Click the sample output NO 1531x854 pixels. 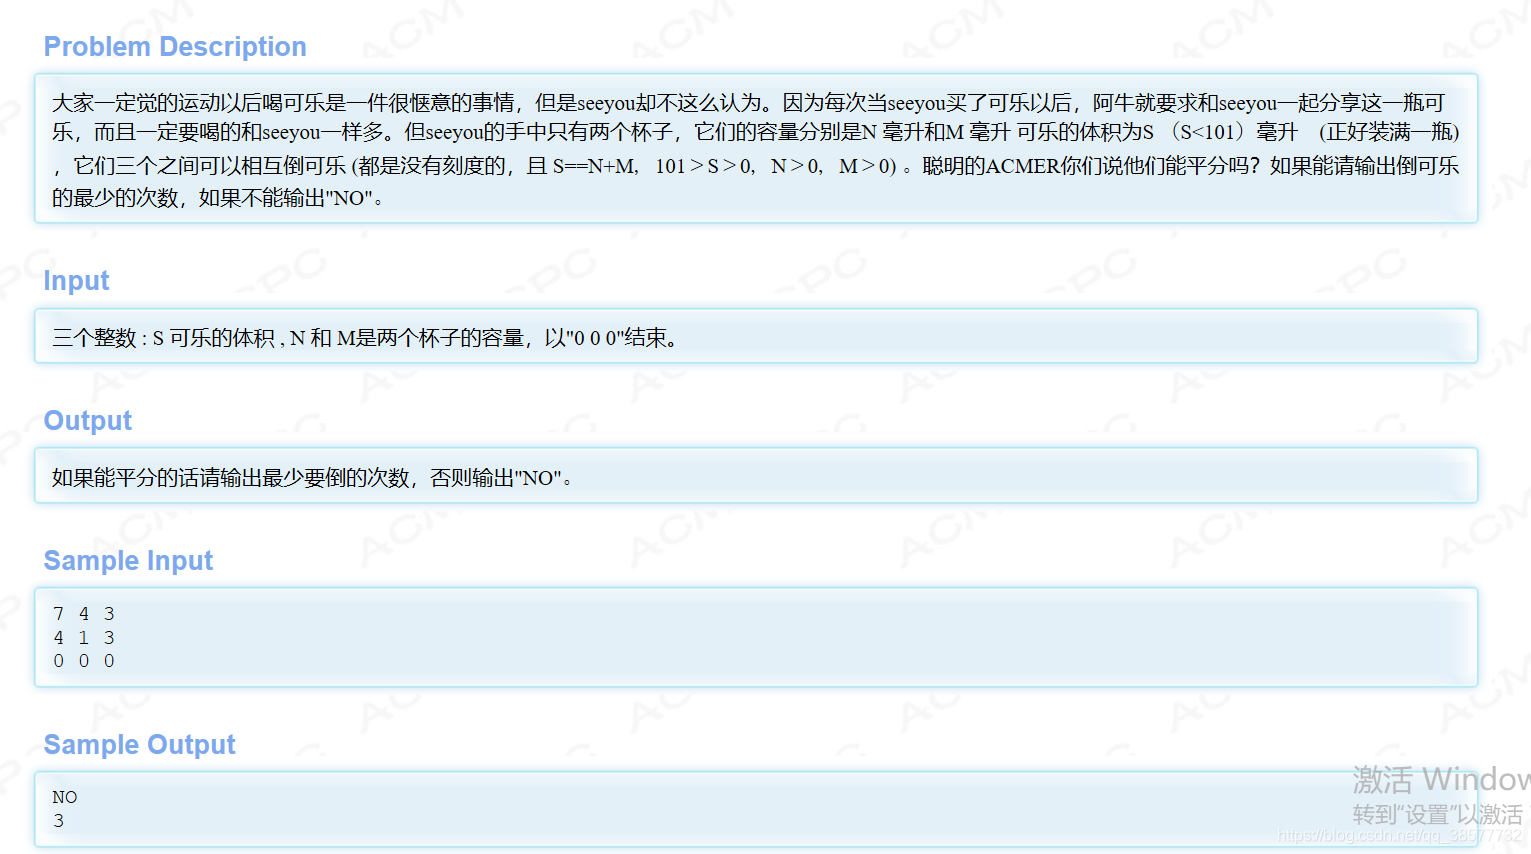pyautogui.click(x=65, y=797)
